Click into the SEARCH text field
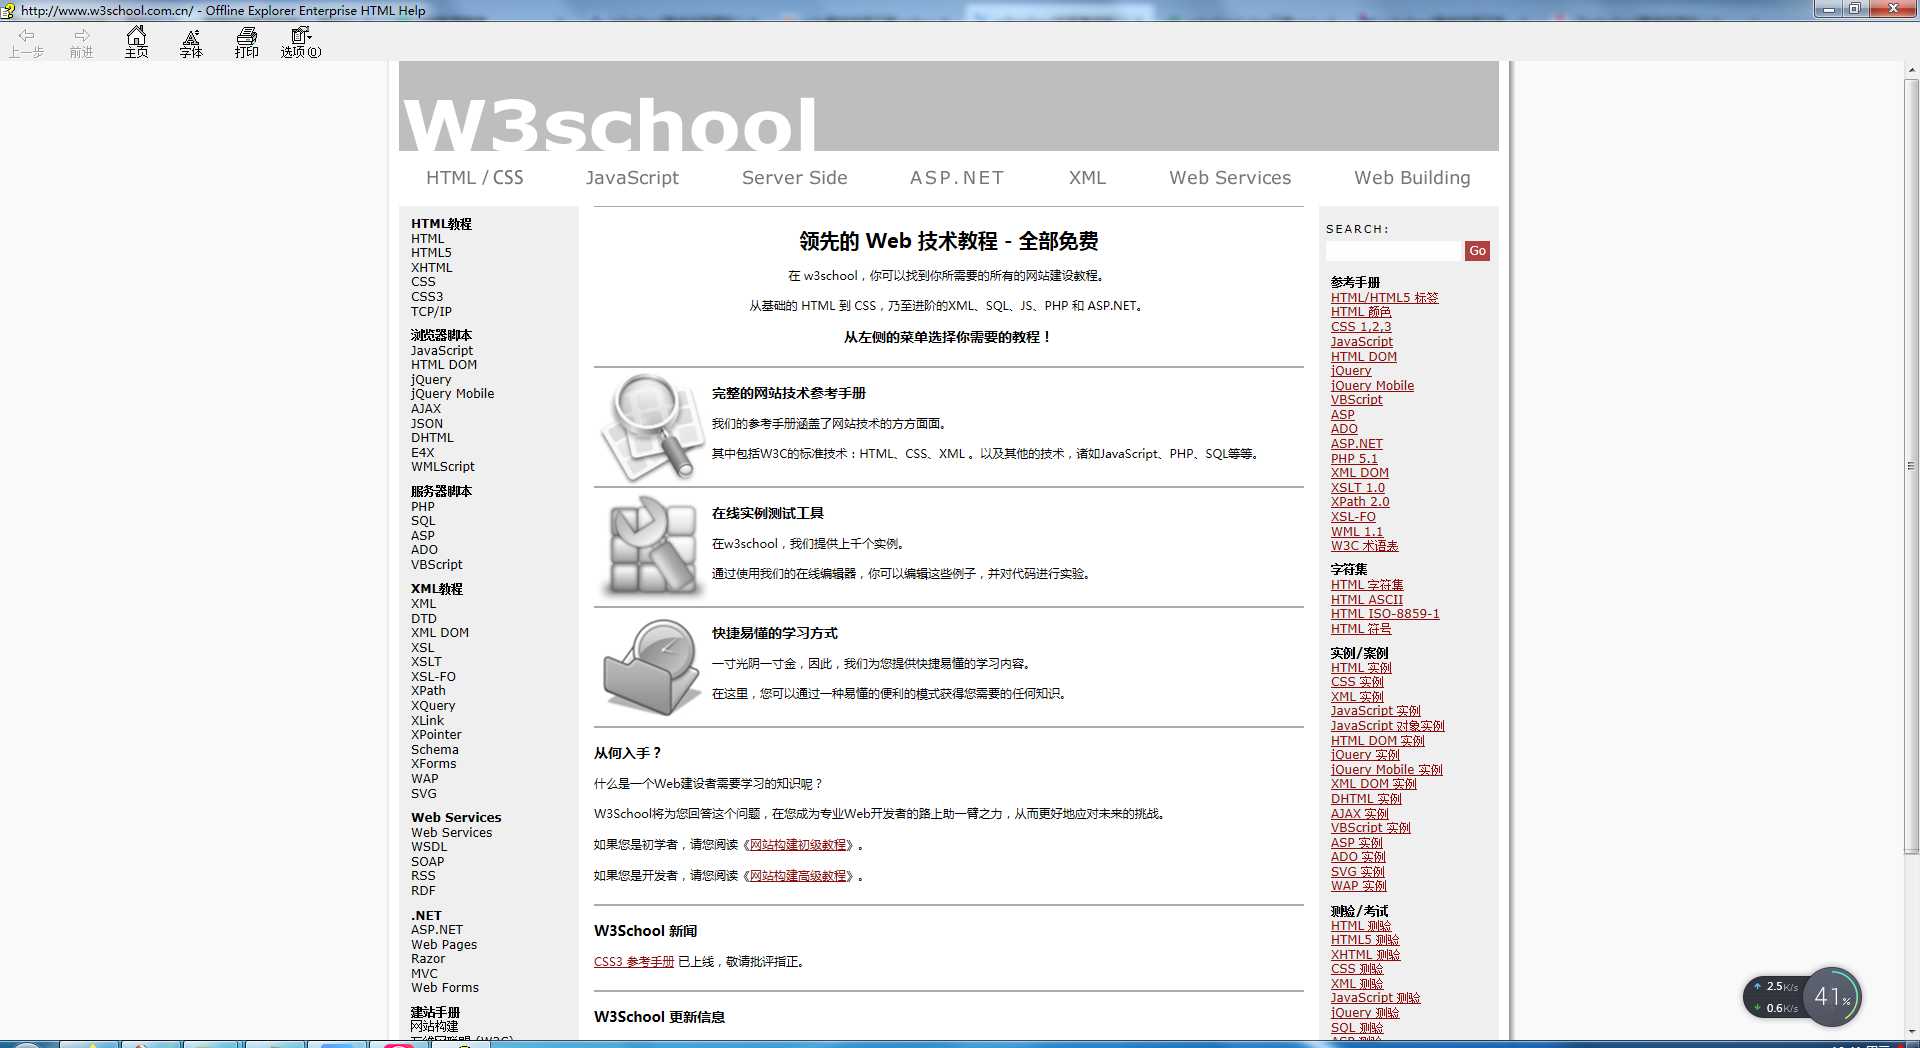This screenshot has height=1048, width=1920. (x=1394, y=251)
